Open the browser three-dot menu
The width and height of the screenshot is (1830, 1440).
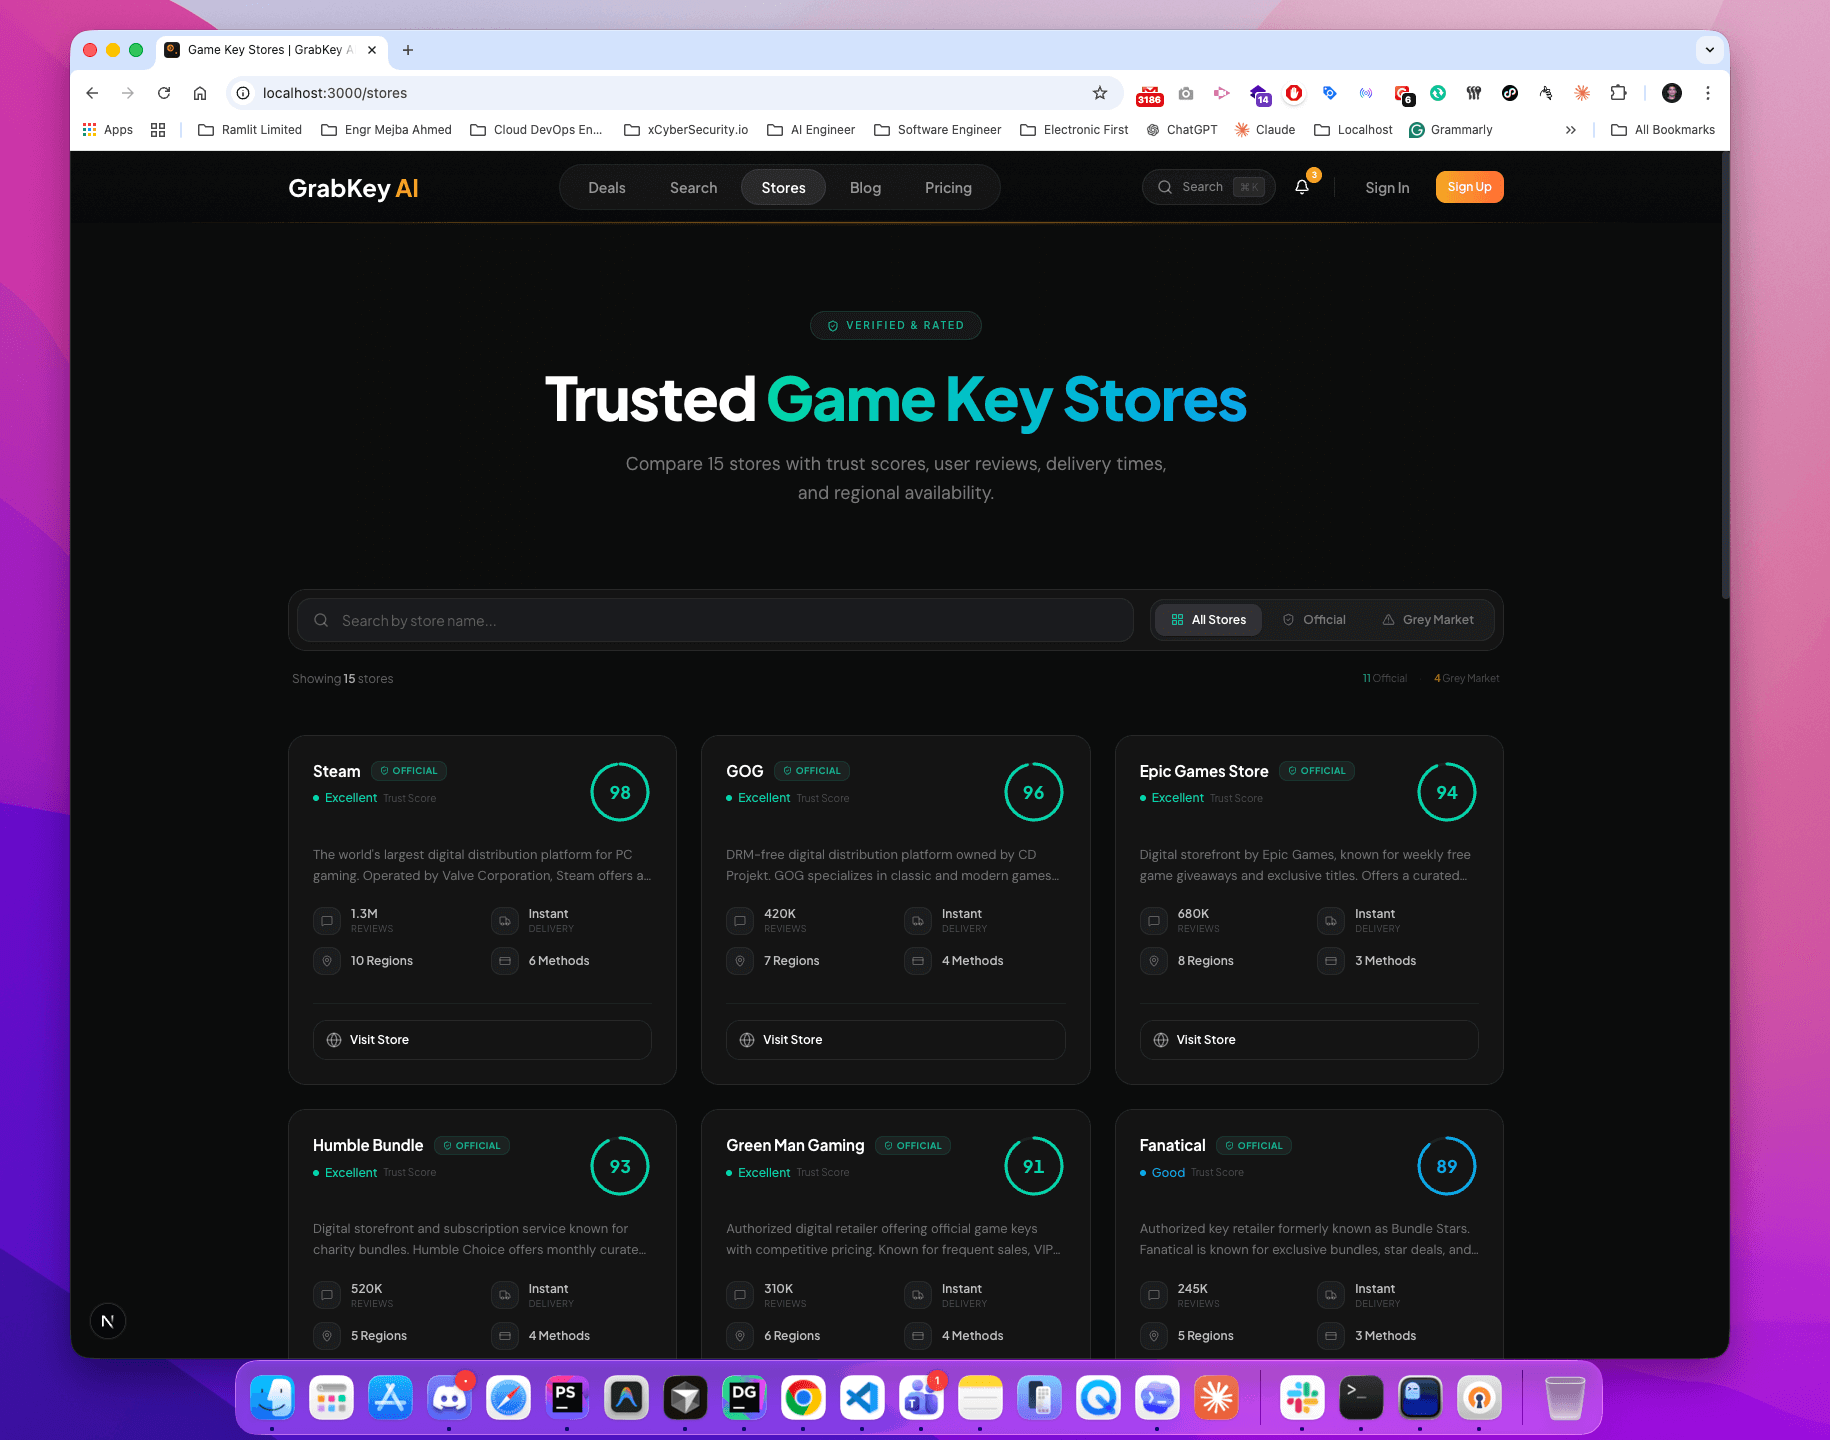pos(1708,93)
